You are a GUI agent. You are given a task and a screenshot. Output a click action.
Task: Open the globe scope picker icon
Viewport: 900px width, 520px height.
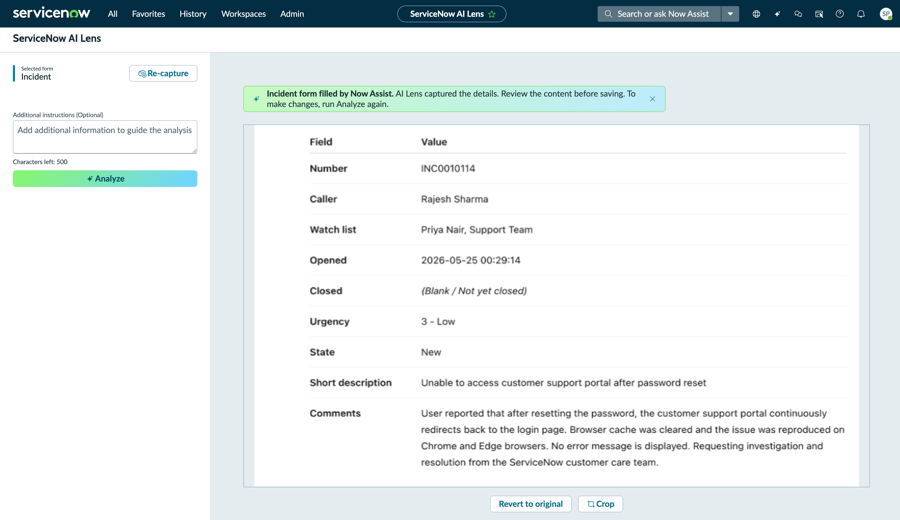(x=757, y=14)
